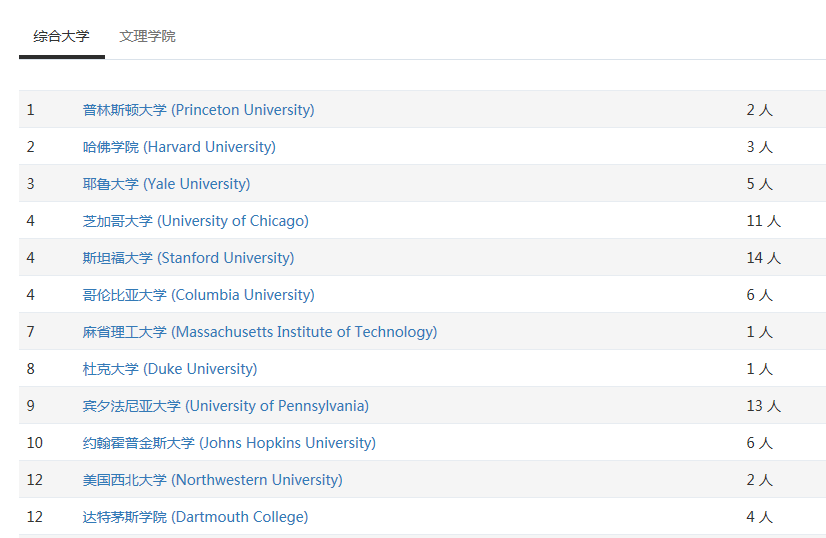Viewport: 826px width, 538px height.
Task: Click the 4 人 count for Dartmouth
Action: tap(759, 516)
